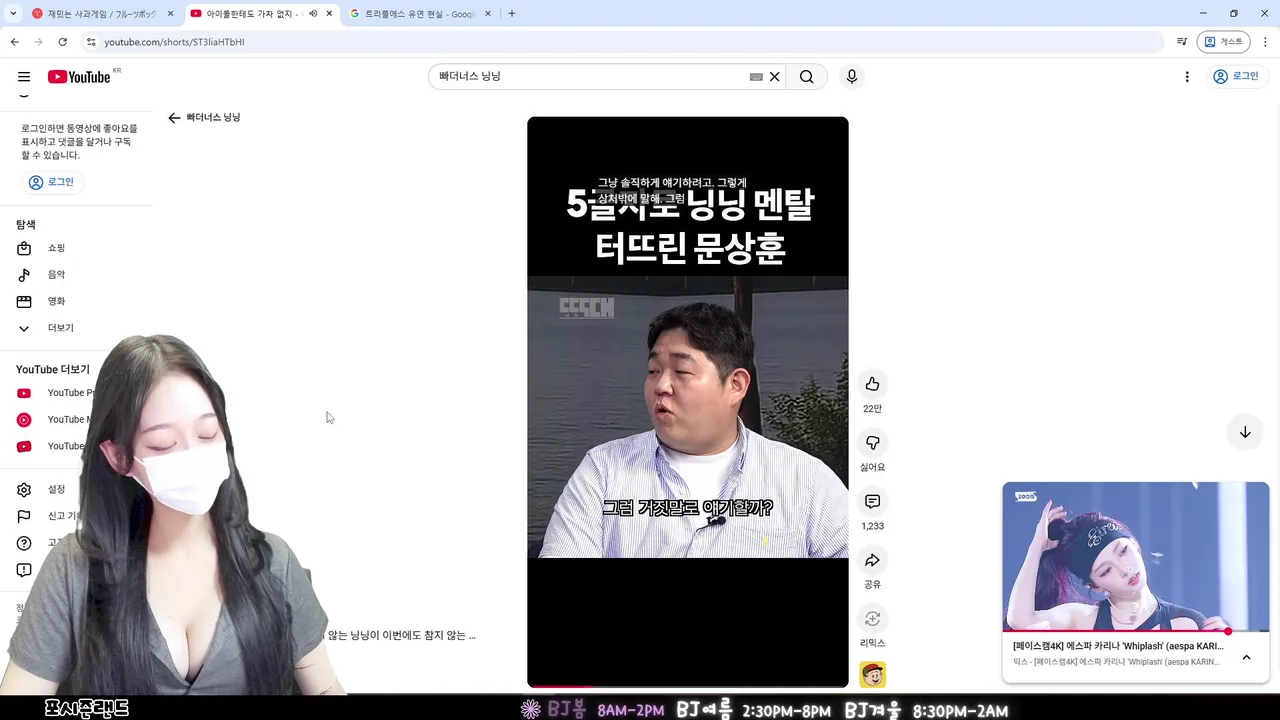Open the tab search dropdown arrow

(x=13, y=14)
